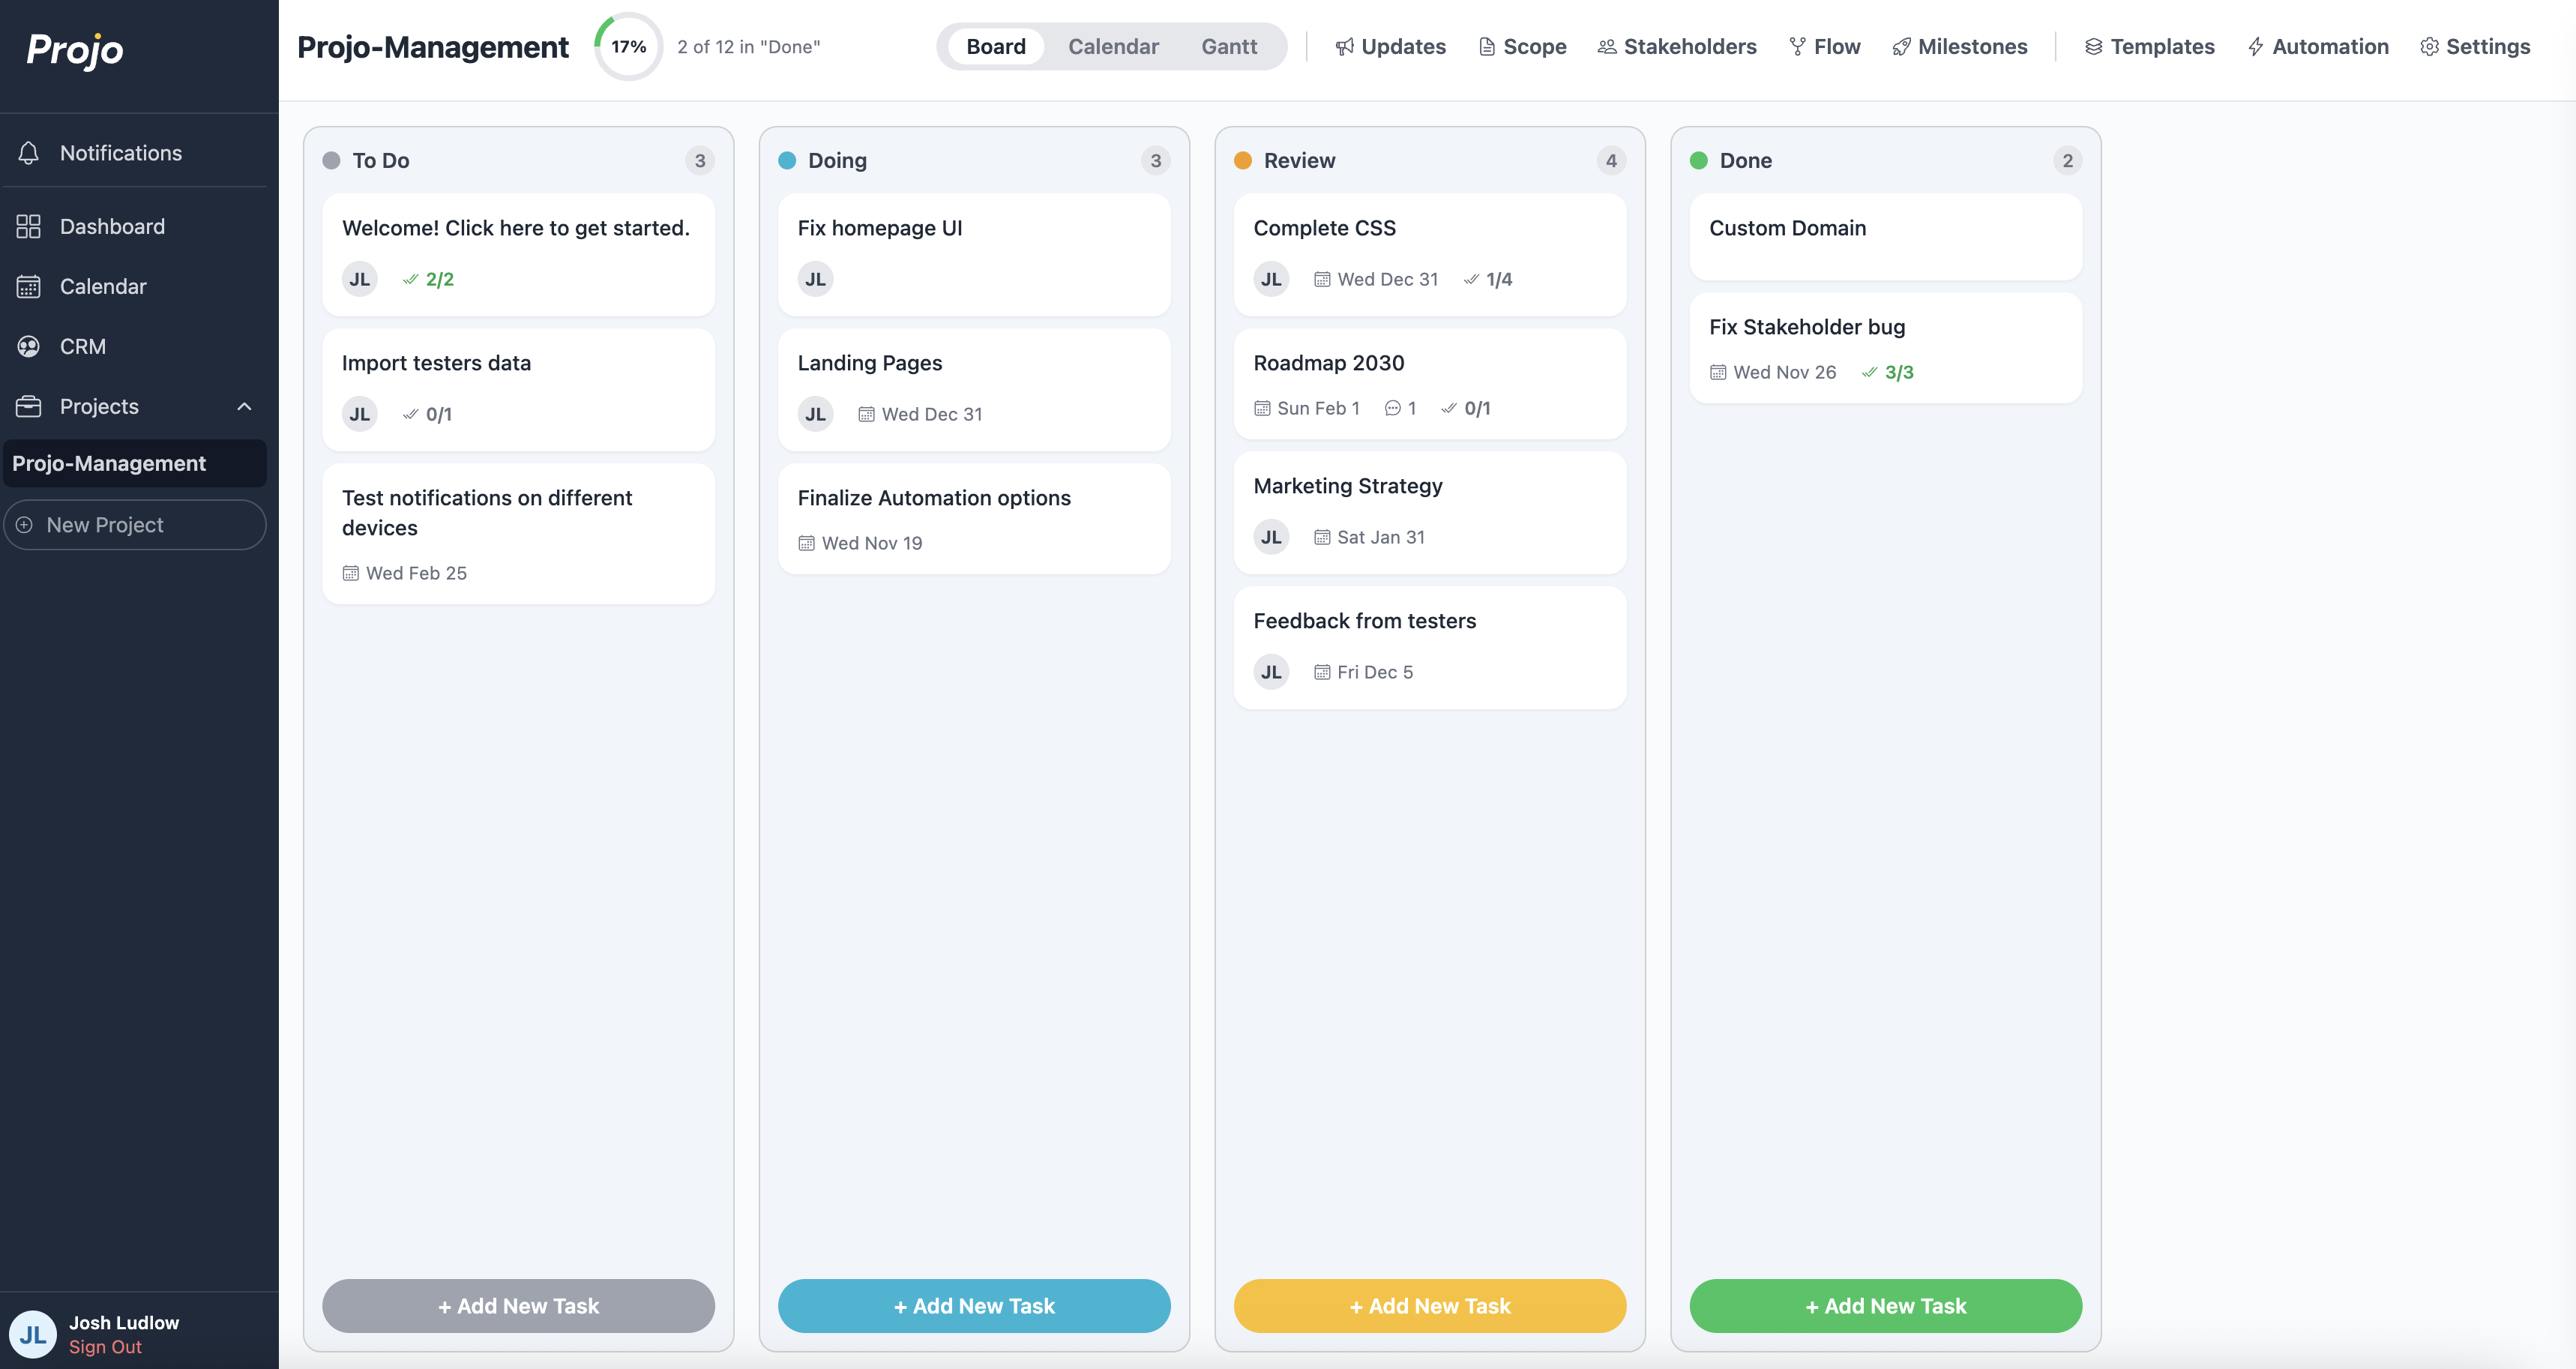Open Updates megaphone icon

pyautogui.click(x=1344, y=47)
